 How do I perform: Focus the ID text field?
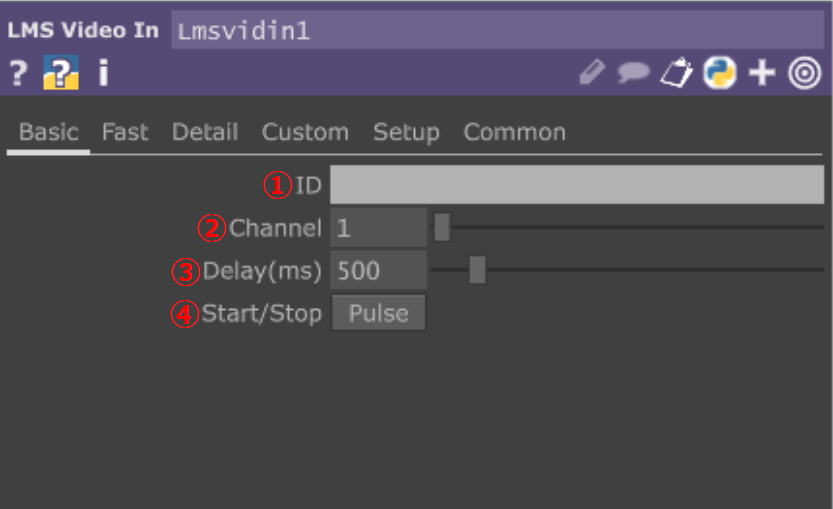tap(577, 184)
